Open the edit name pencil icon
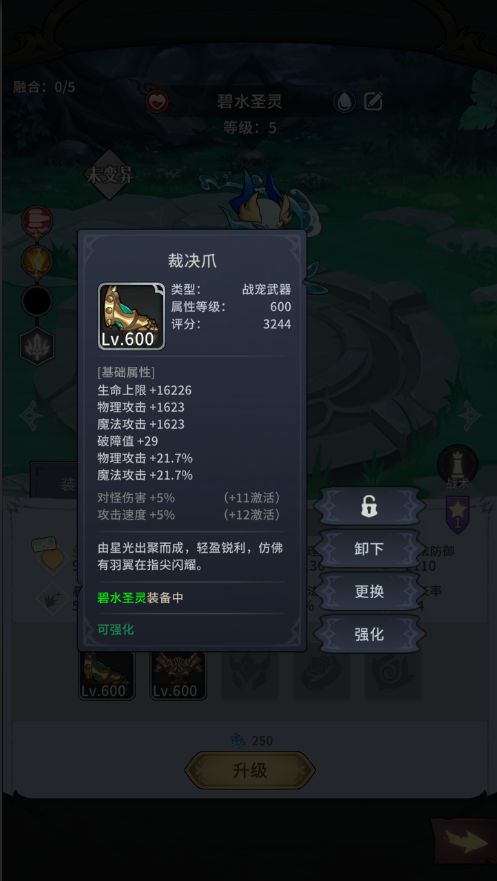The image size is (497, 881). [x=373, y=102]
